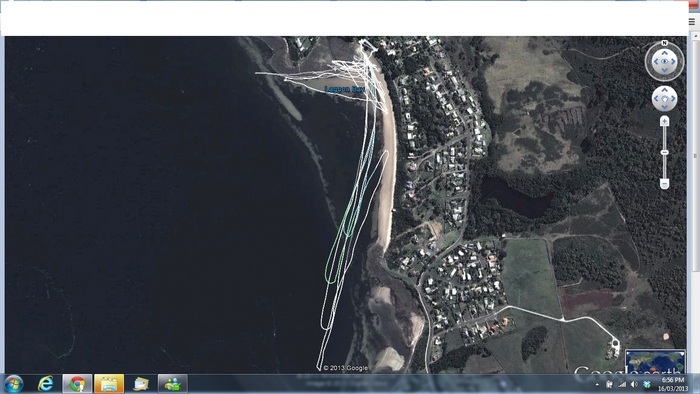Open the taskbar clock and date
The width and height of the screenshot is (700, 394).
tap(673, 384)
